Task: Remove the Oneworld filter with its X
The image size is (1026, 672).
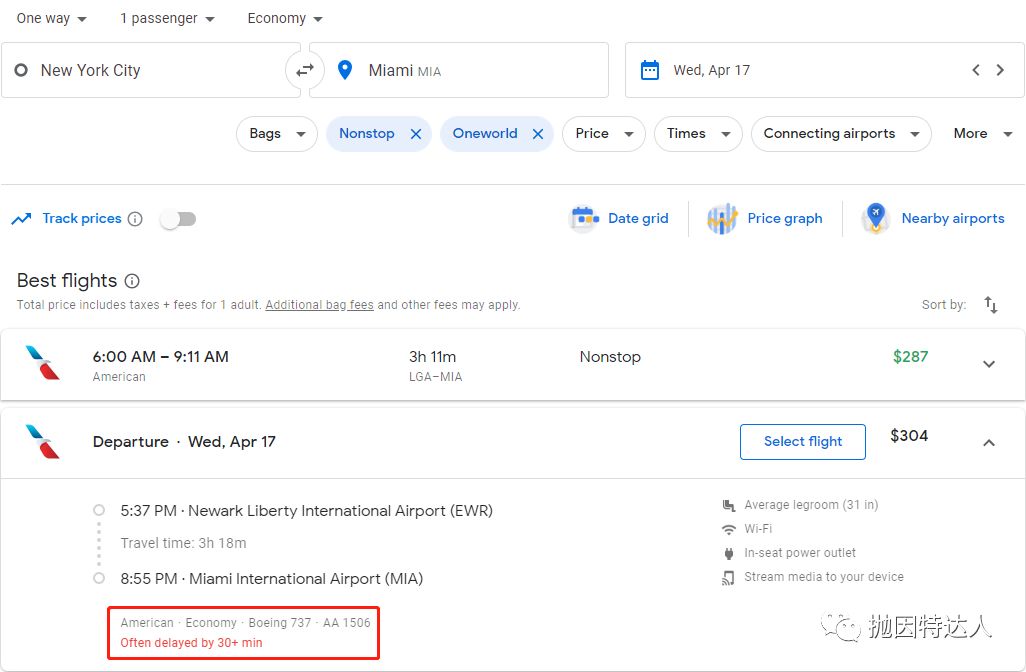Action: pos(538,134)
